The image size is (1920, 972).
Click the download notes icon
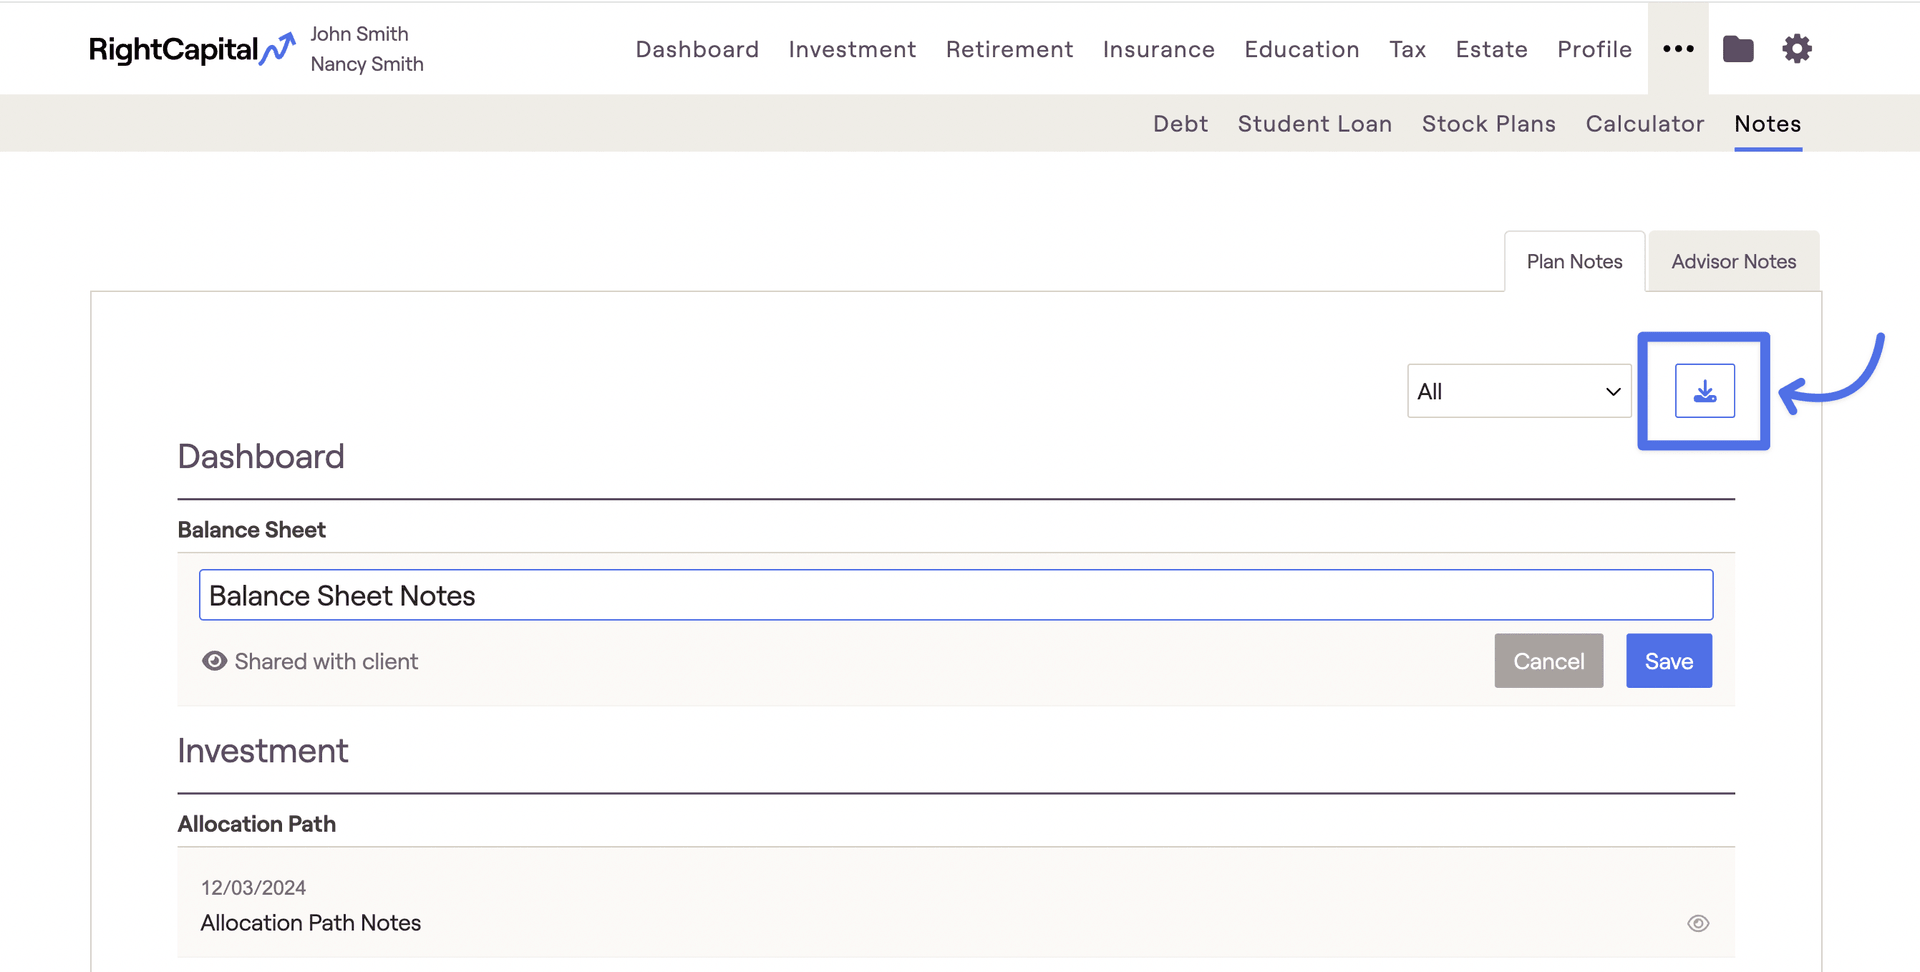click(1705, 391)
